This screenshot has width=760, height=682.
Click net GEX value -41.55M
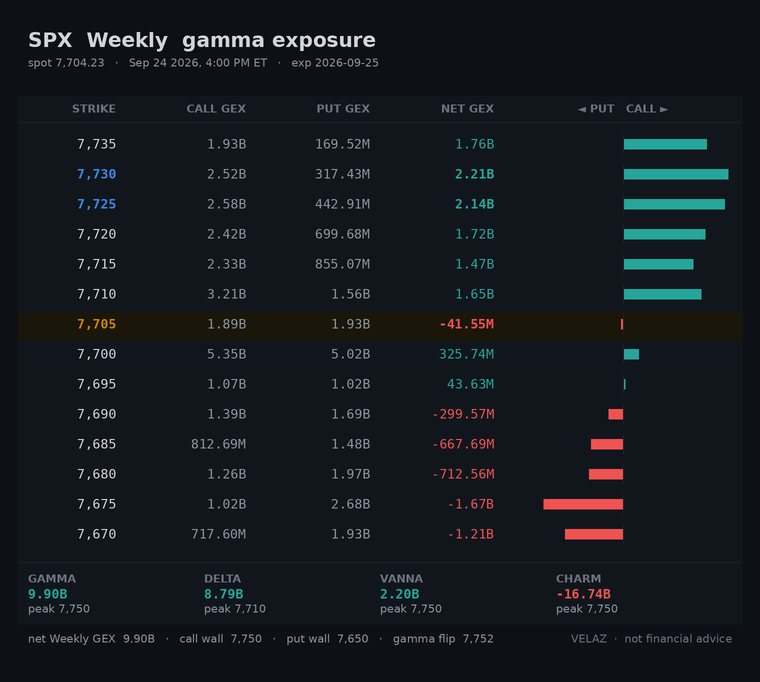(466, 324)
